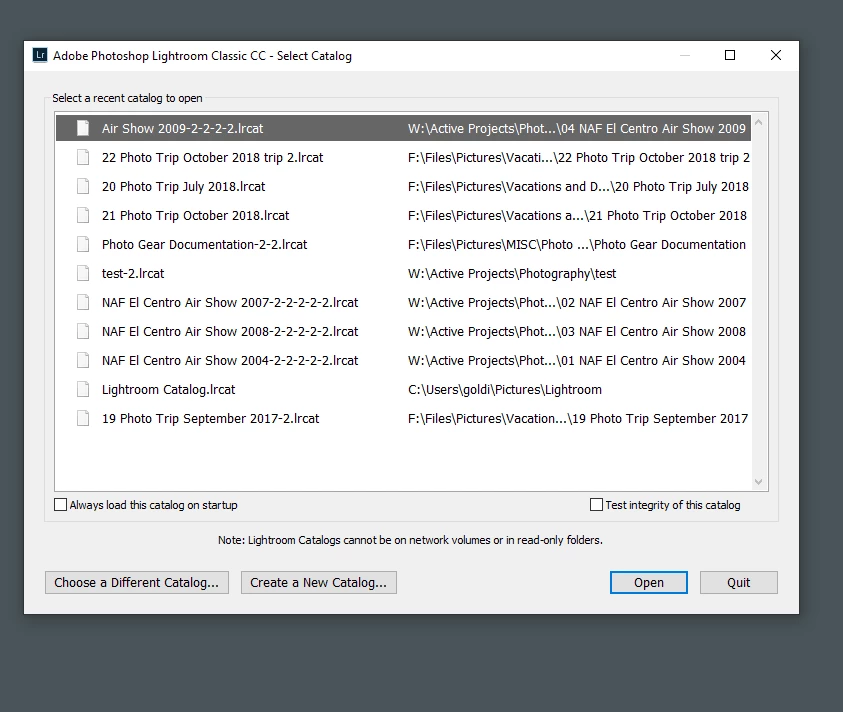Select Air Show 2009-2-2-2-2.lrcat catalog name
This screenshot has width=843, height=712.
(182, 129)
